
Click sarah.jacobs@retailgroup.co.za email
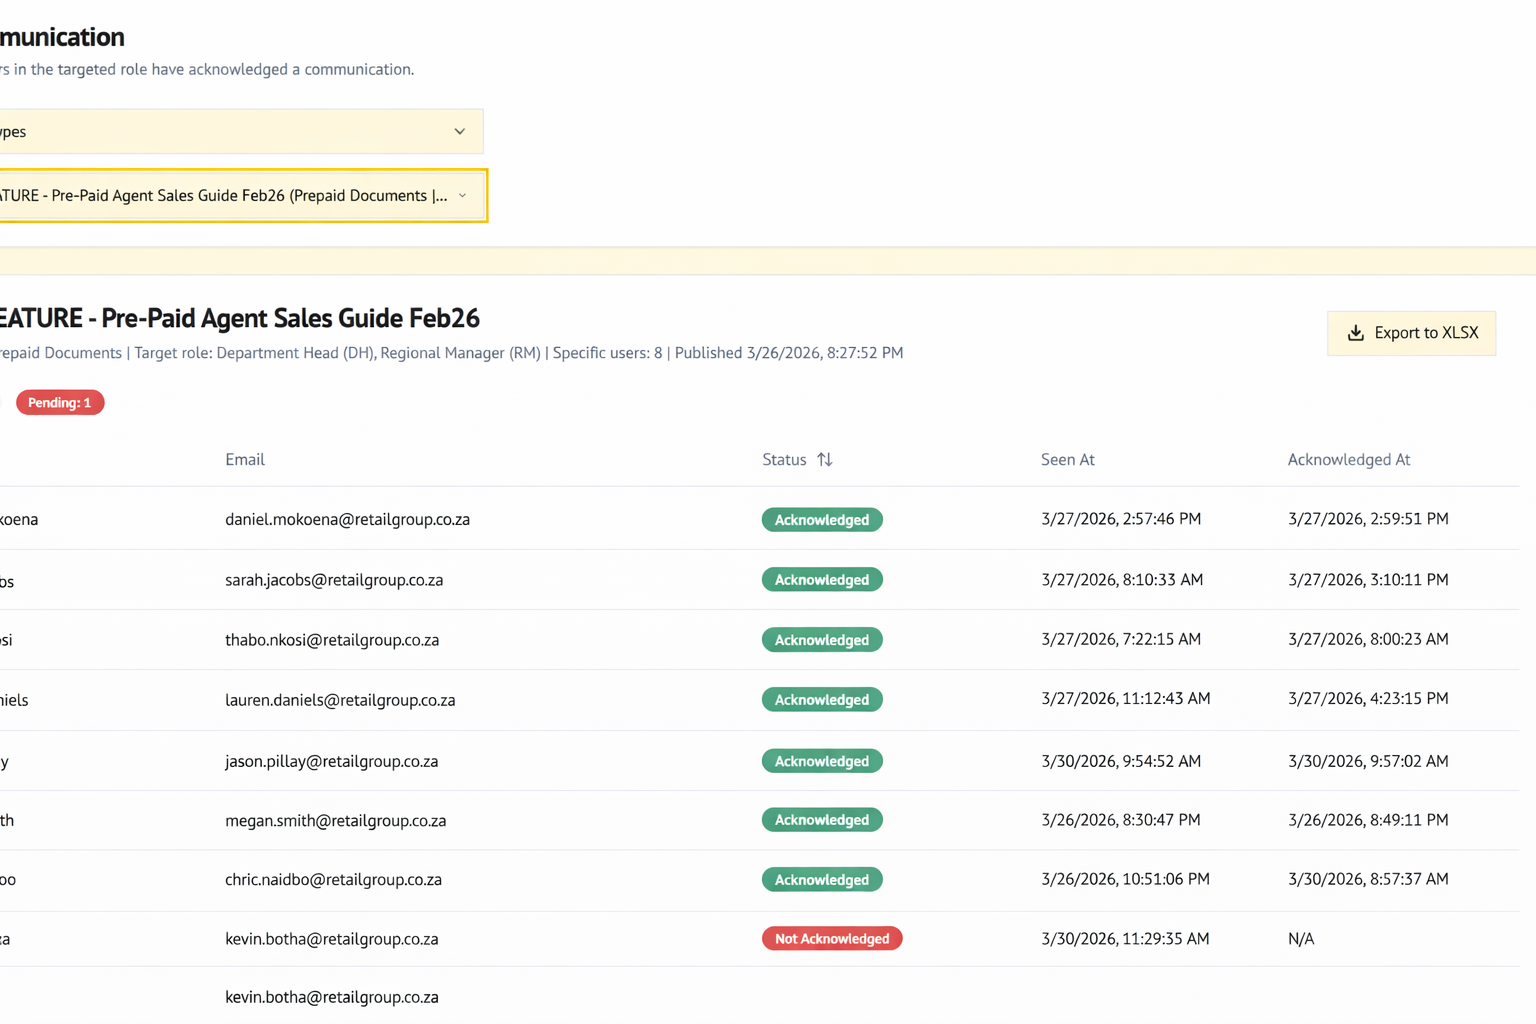coord(334,580)
